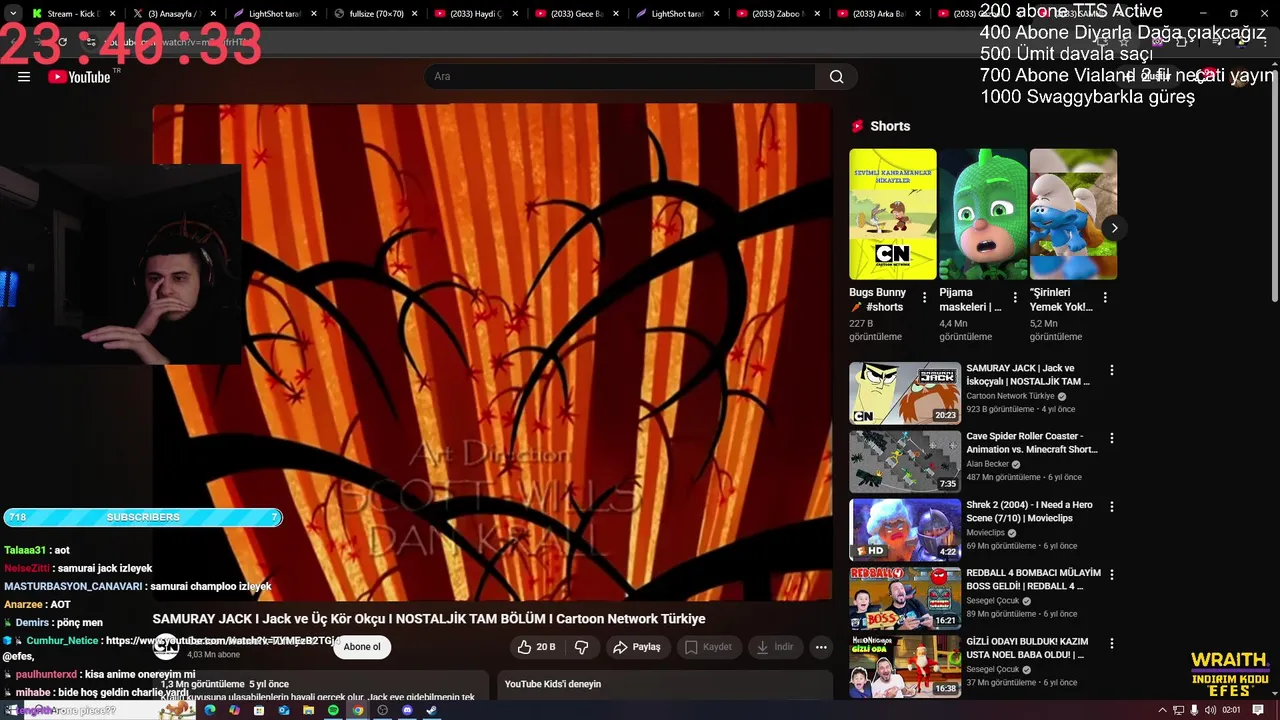Image resolution: width=1280 pixels, height=720 pixels.
Task: Open options for REDBALL 4 BOMBACI video
Action: click(x=1111, y=575)
